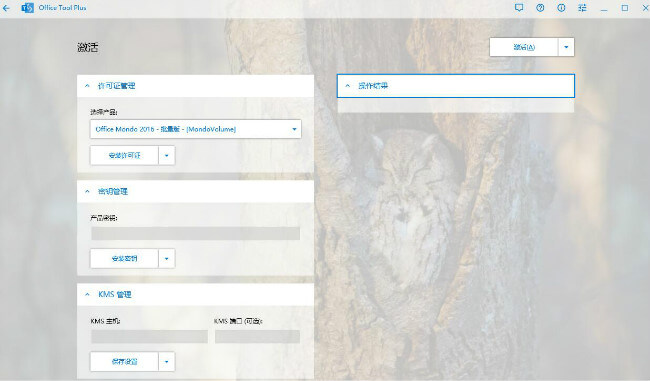Open the arrow next to 安装密钥 button

167,259
